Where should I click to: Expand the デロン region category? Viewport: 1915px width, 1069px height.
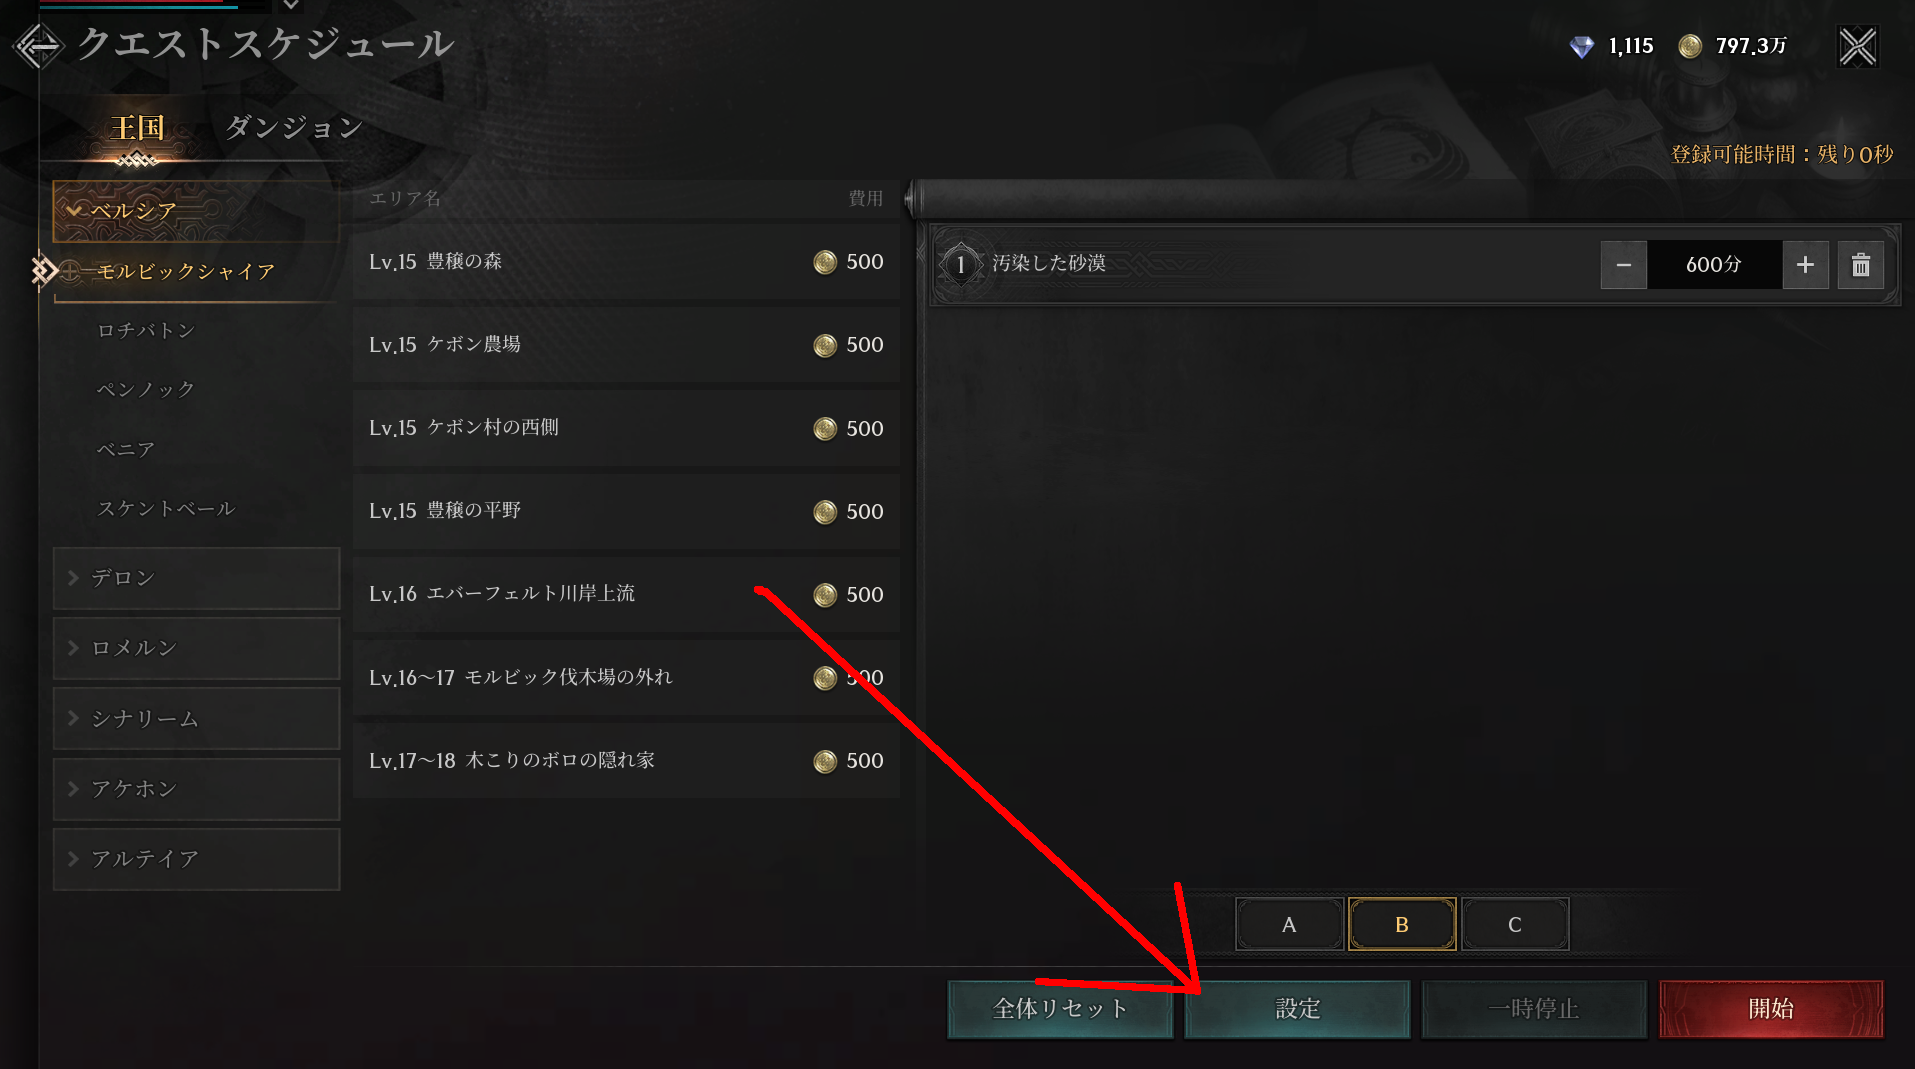[196, 578]
